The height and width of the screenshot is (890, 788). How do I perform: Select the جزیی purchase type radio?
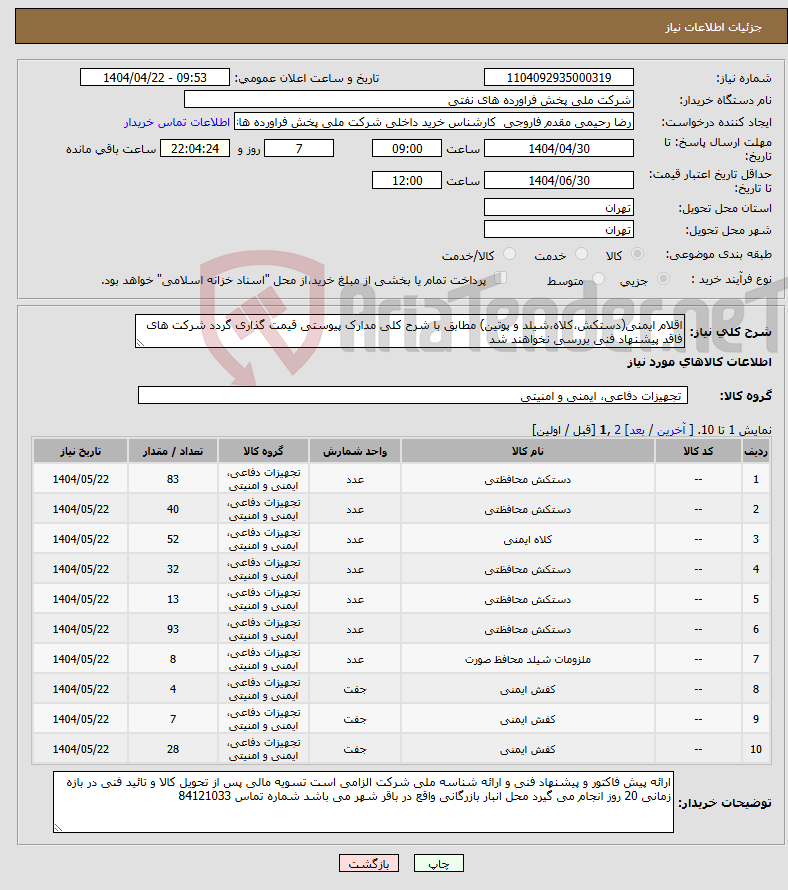click(x=663, y=279)
